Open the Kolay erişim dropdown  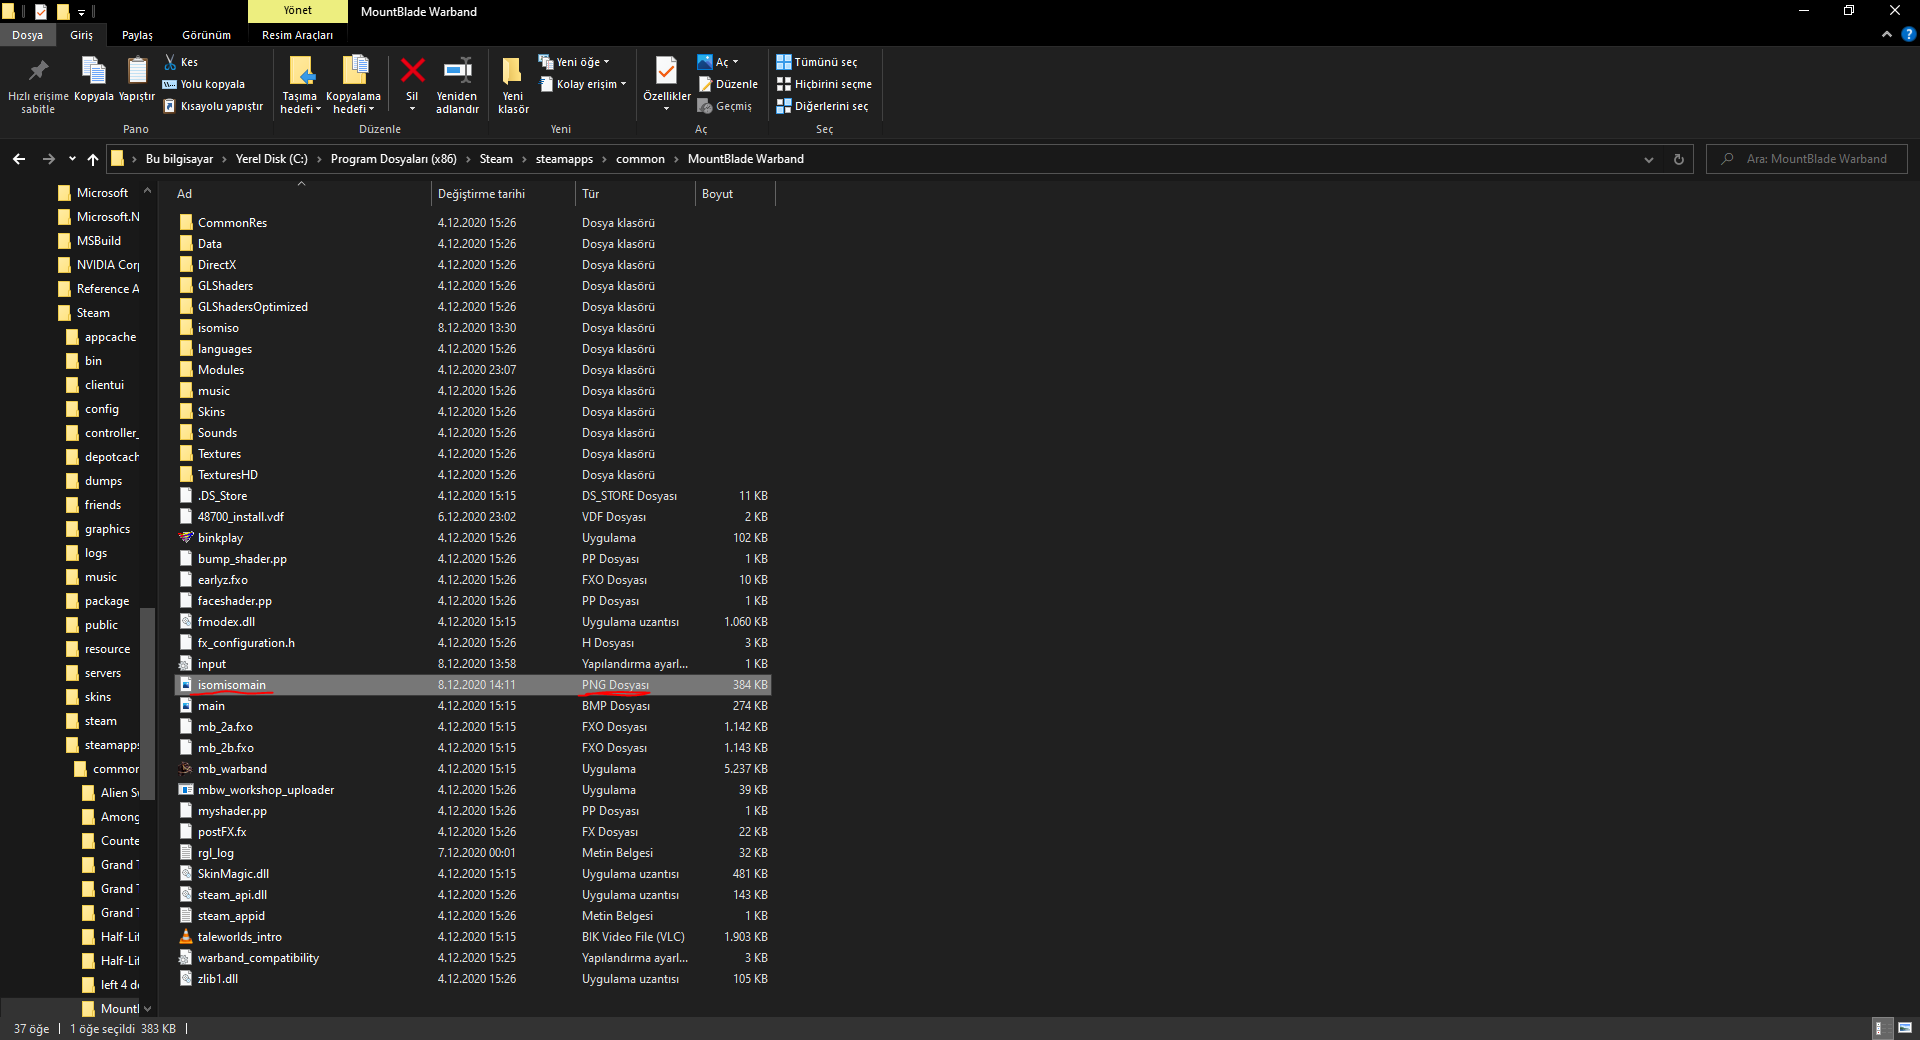pyautogui.click(x=583, y=84)
